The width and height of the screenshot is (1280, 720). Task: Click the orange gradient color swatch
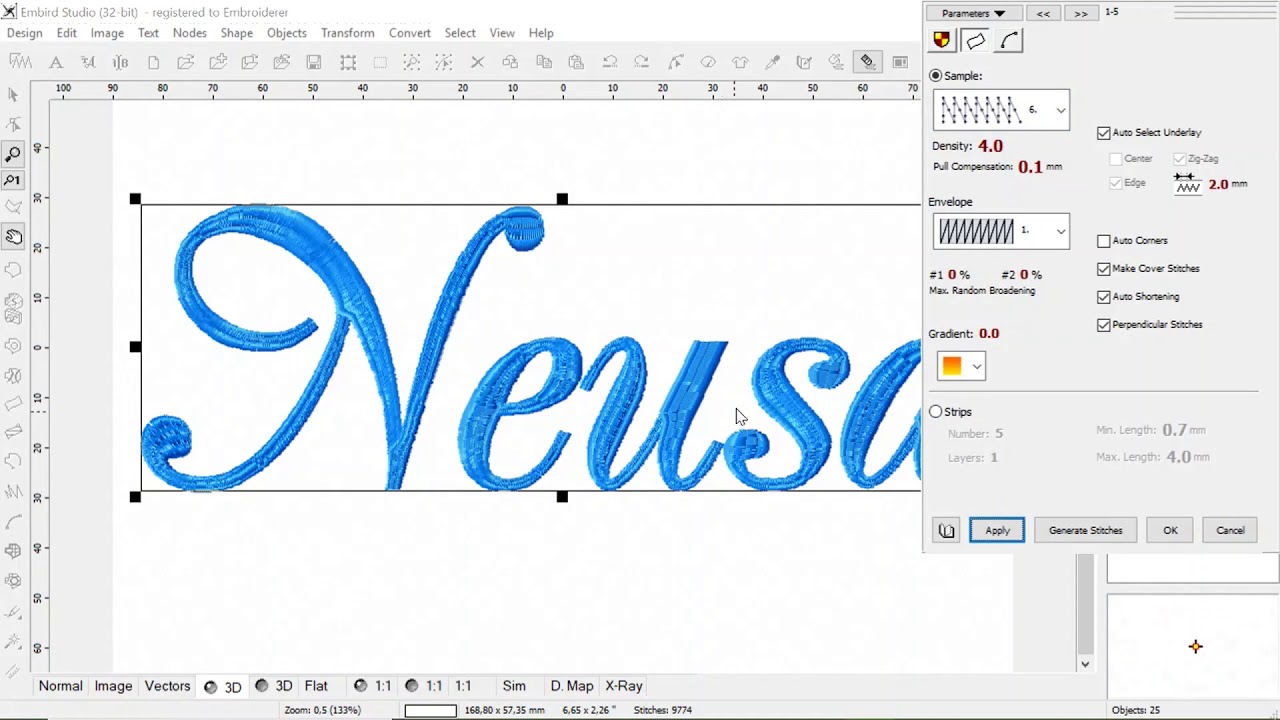(x=952, y=367)
